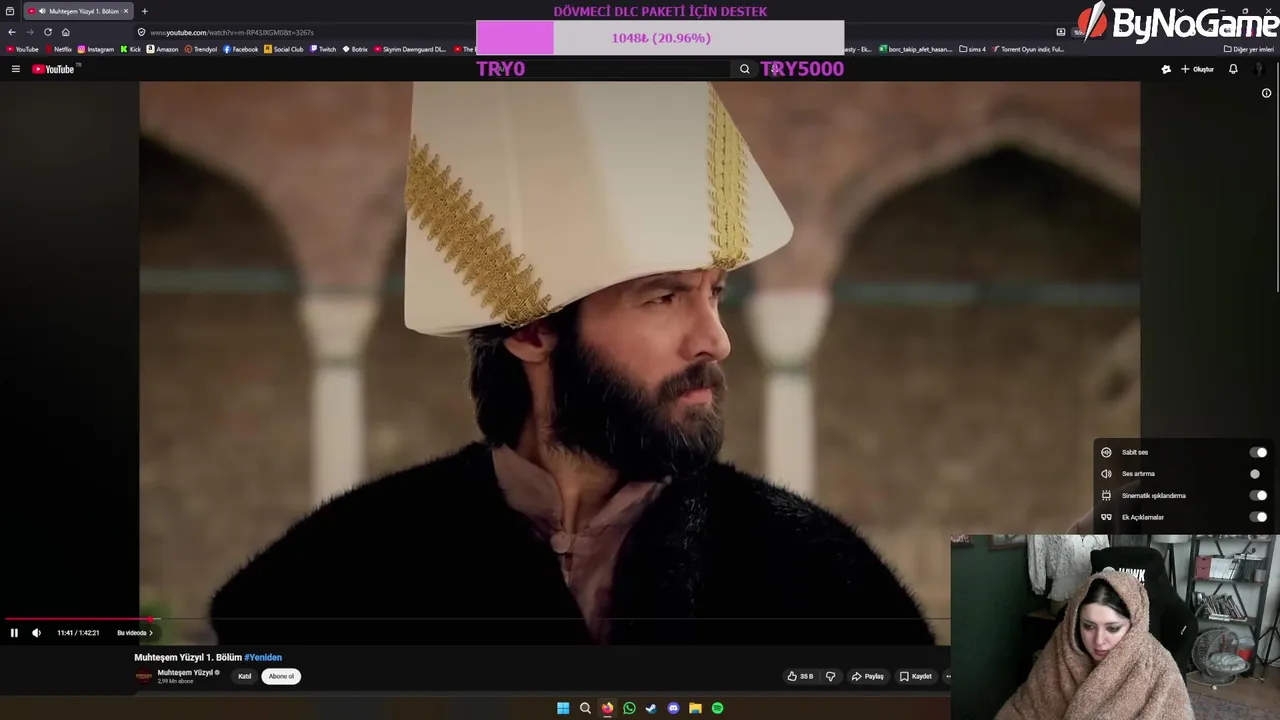The height and width of the screenshot is (720, 1280).
Task: Open the #Yeniden hashtag link
Action: tap(263, 657)
